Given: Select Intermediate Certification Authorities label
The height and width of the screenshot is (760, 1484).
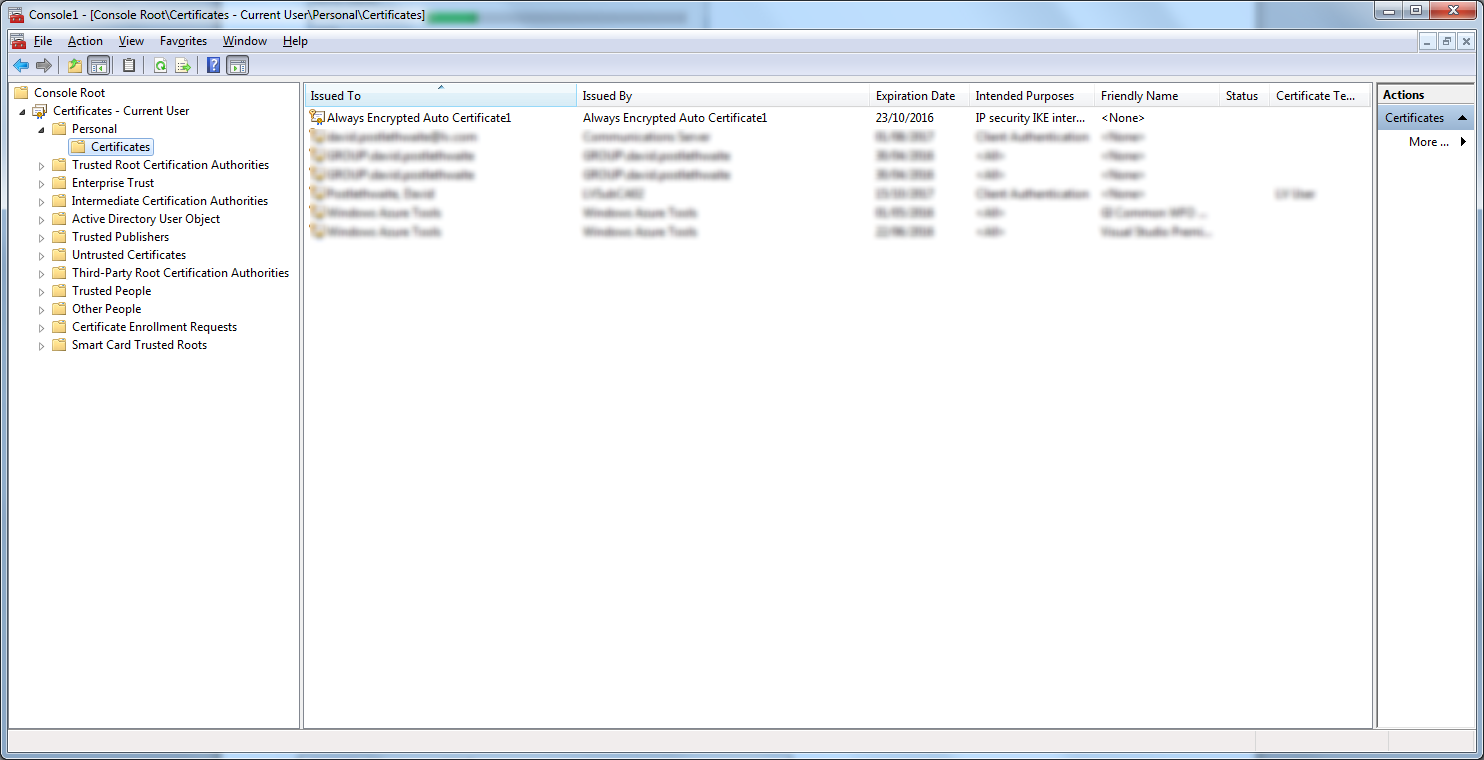Looking at the screenshot, I should point(170,201).
